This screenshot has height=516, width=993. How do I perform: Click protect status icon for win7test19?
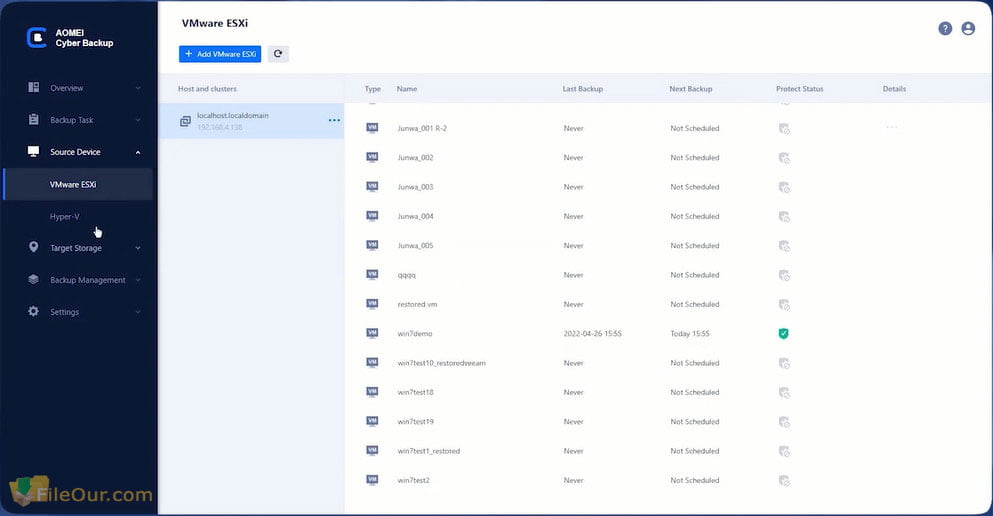(x=784, y=422)
